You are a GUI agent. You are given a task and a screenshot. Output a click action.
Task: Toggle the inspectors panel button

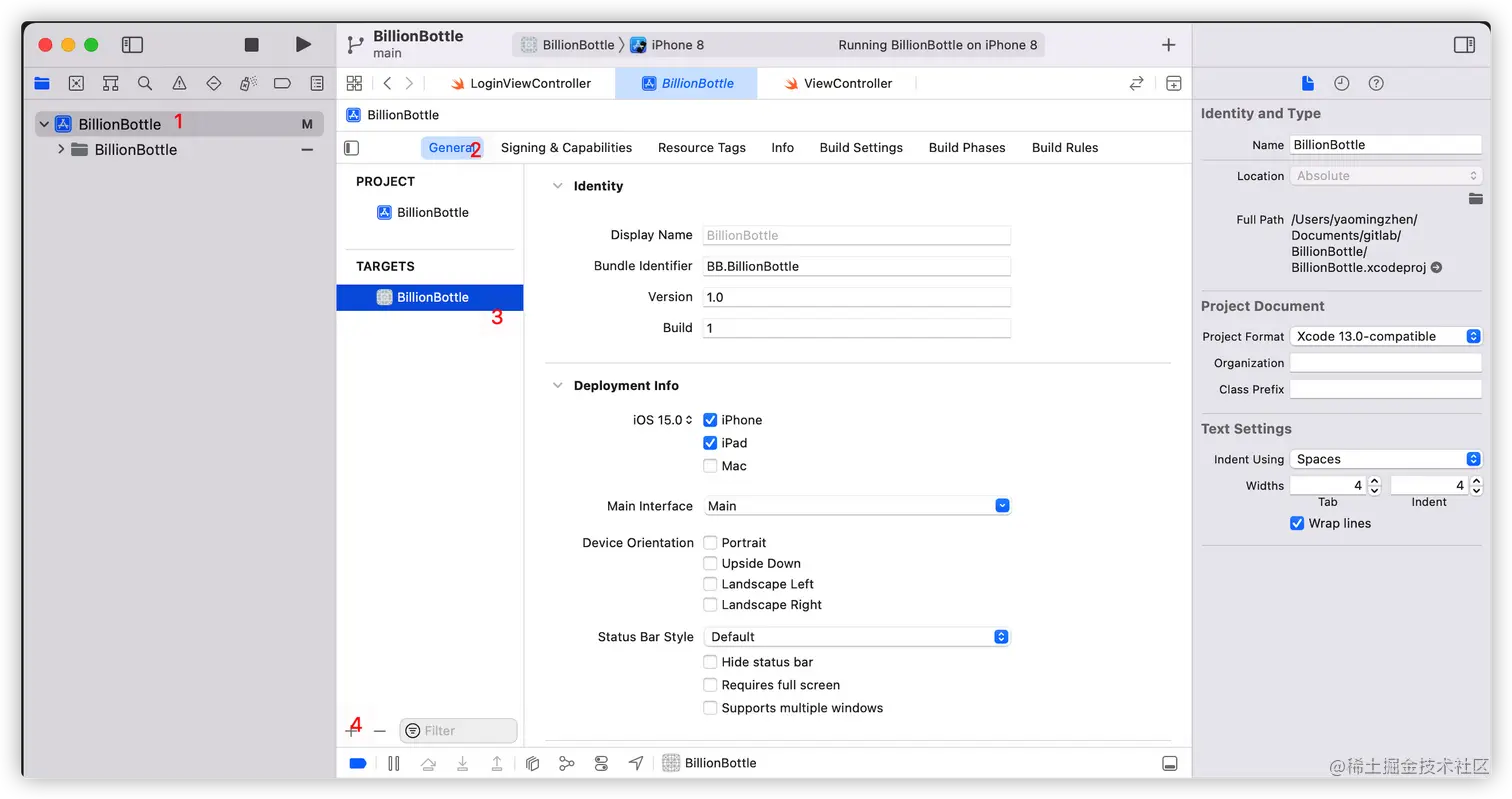tap(1464, 45)
